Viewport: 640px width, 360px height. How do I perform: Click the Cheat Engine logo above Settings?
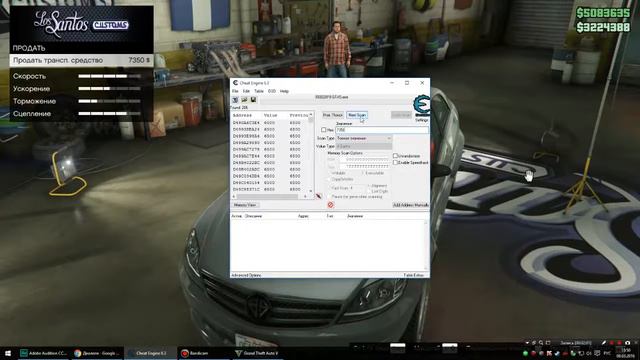coord(421,105)
